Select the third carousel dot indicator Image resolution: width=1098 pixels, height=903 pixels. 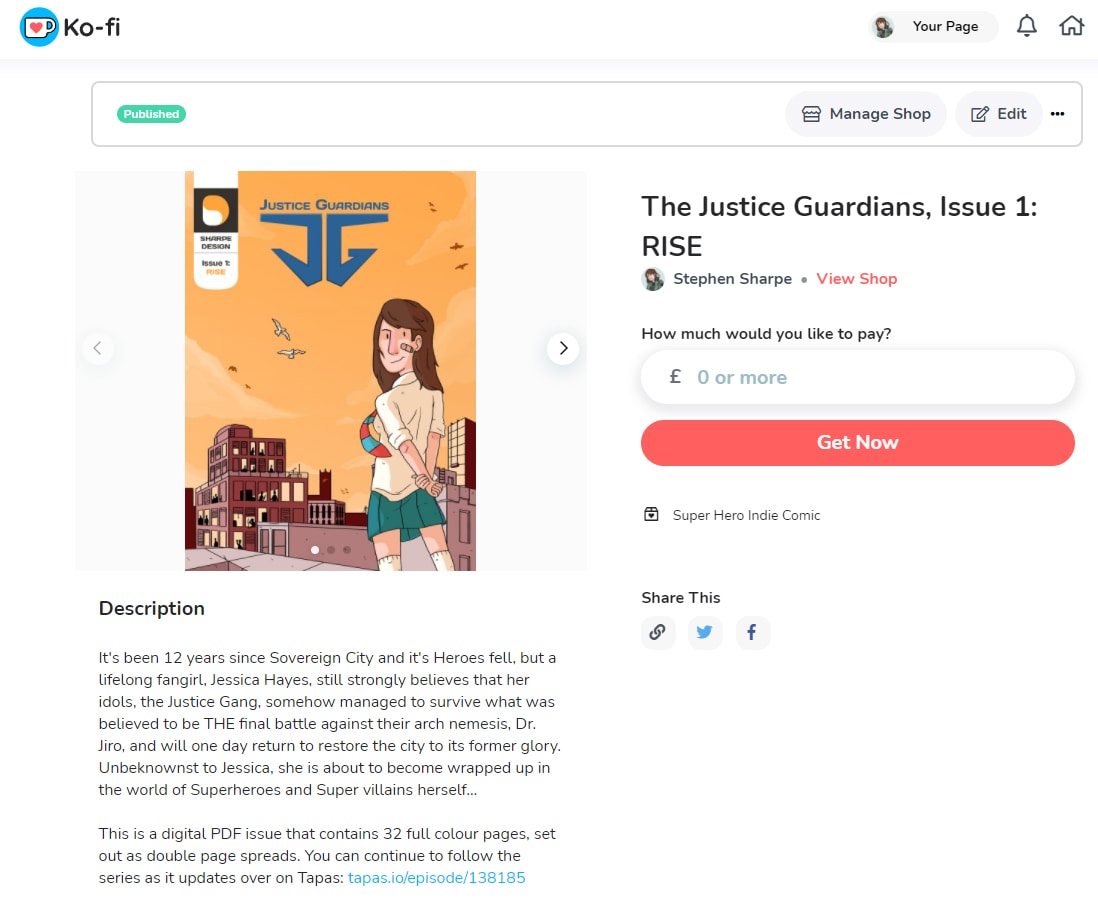coord(347,550)
